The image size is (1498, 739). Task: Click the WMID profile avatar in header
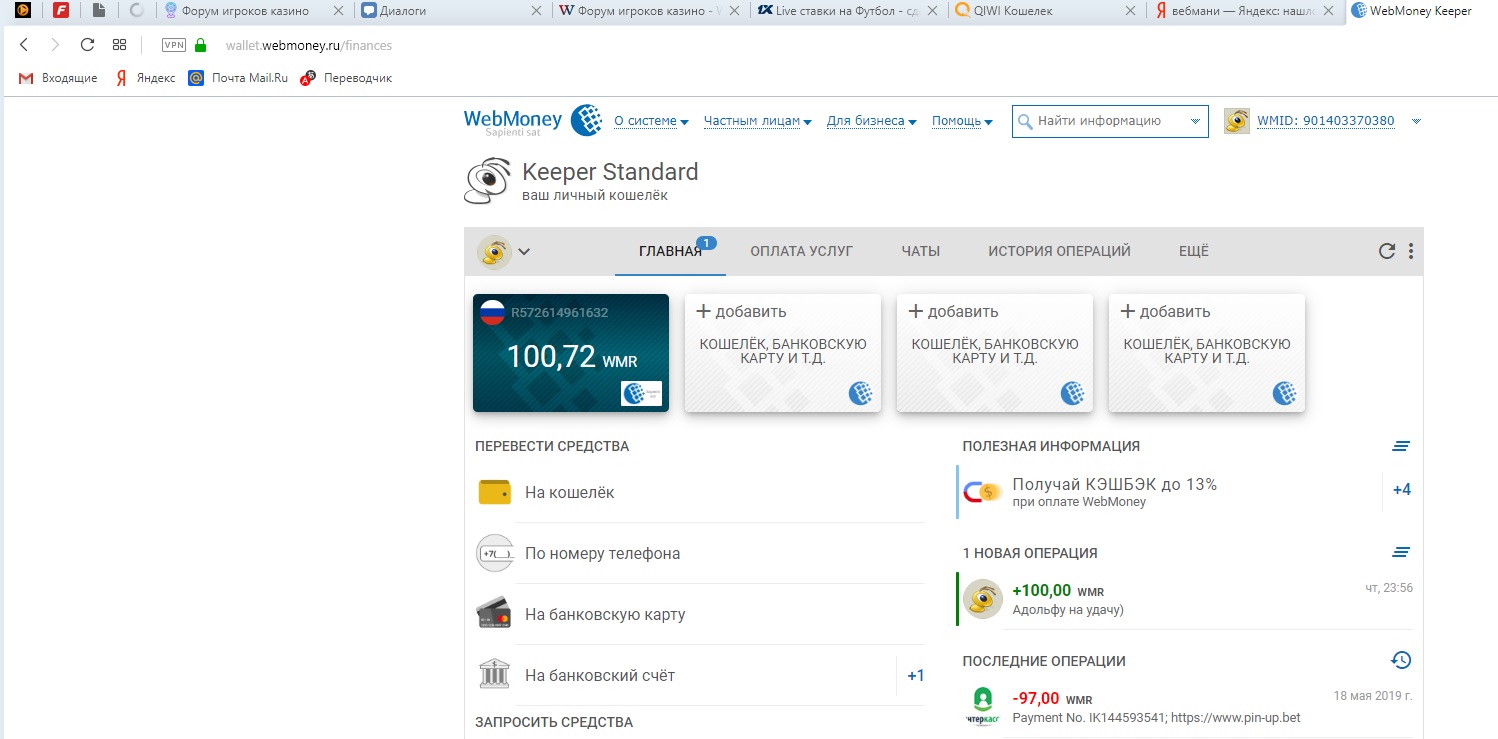[x=1237, y=121]
